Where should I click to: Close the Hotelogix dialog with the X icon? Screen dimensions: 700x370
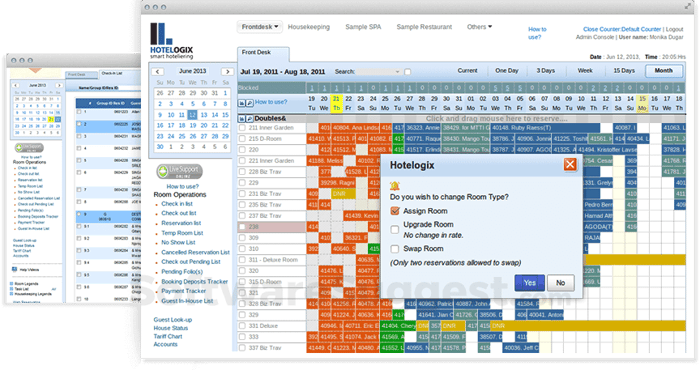(x=570, y=164)
